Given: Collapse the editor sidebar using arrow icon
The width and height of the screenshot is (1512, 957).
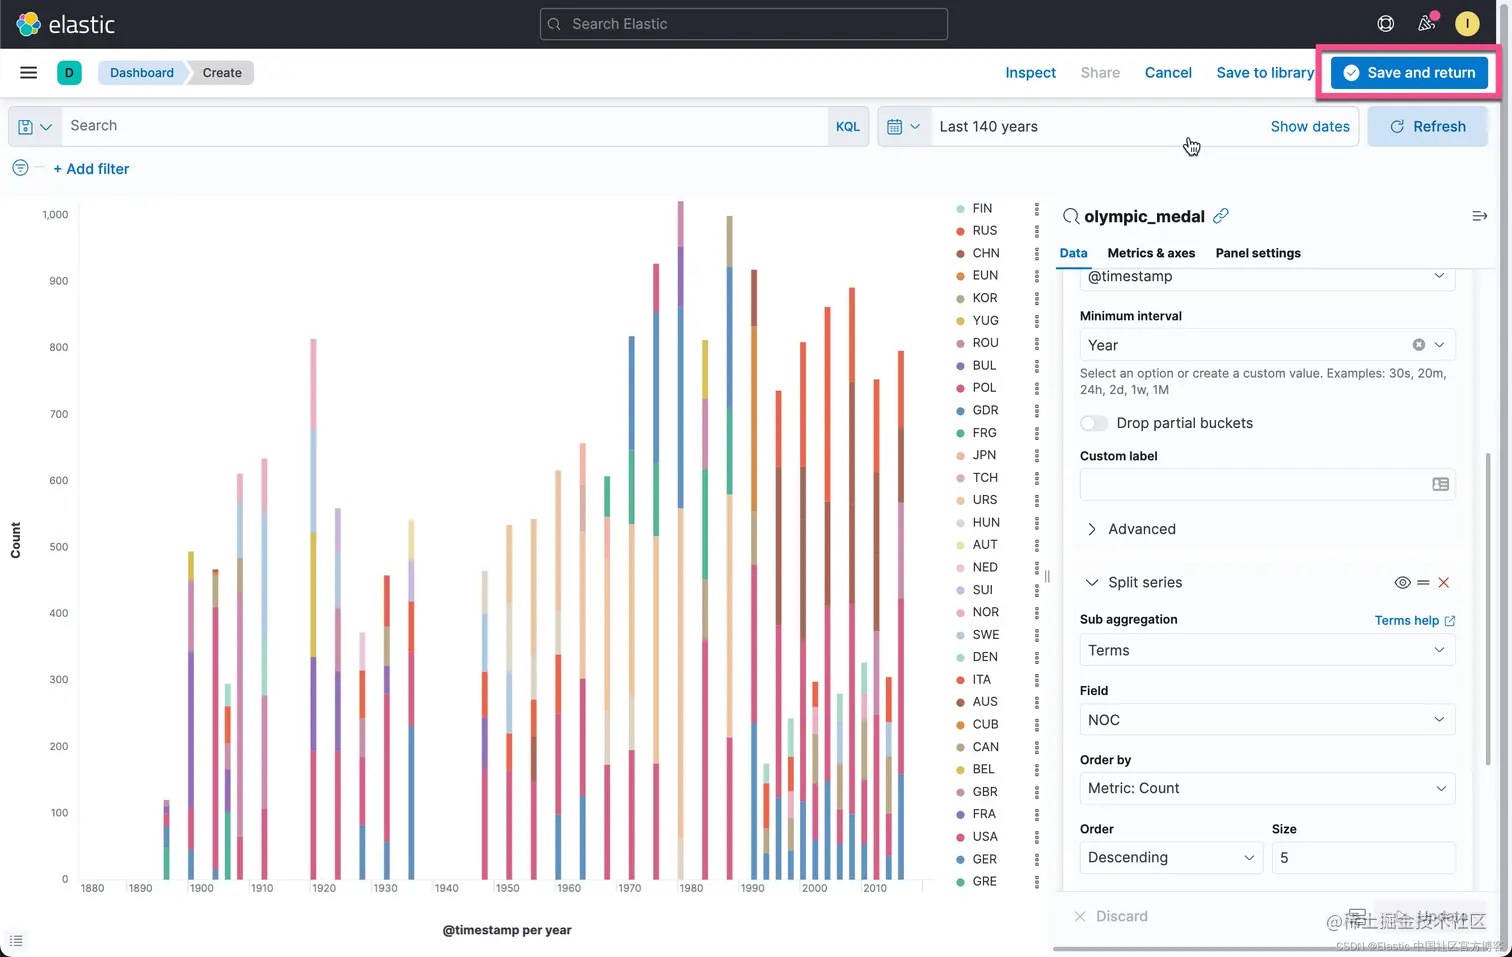Looking at the screenshot, I should pos(1479,216).
